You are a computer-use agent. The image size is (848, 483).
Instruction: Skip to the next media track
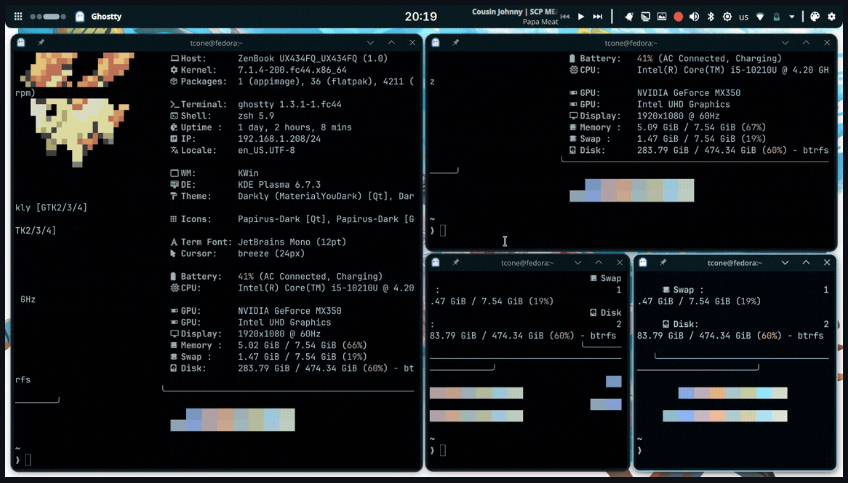coord(598,17)
